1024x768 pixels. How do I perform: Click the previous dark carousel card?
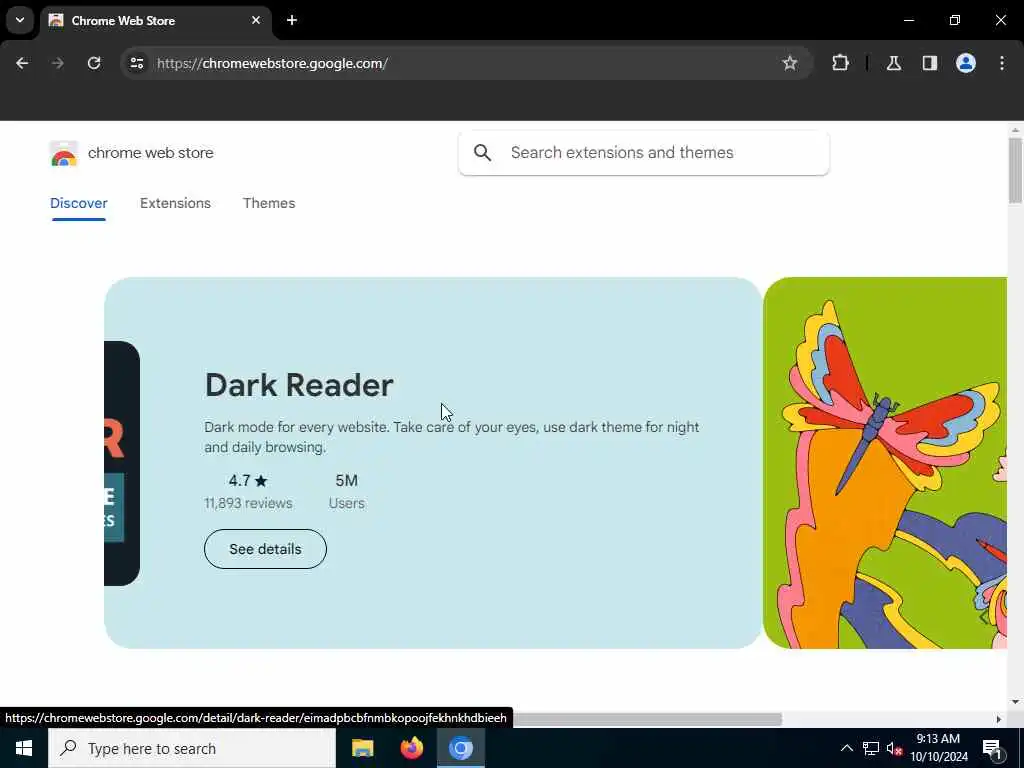tap(122, 463)
